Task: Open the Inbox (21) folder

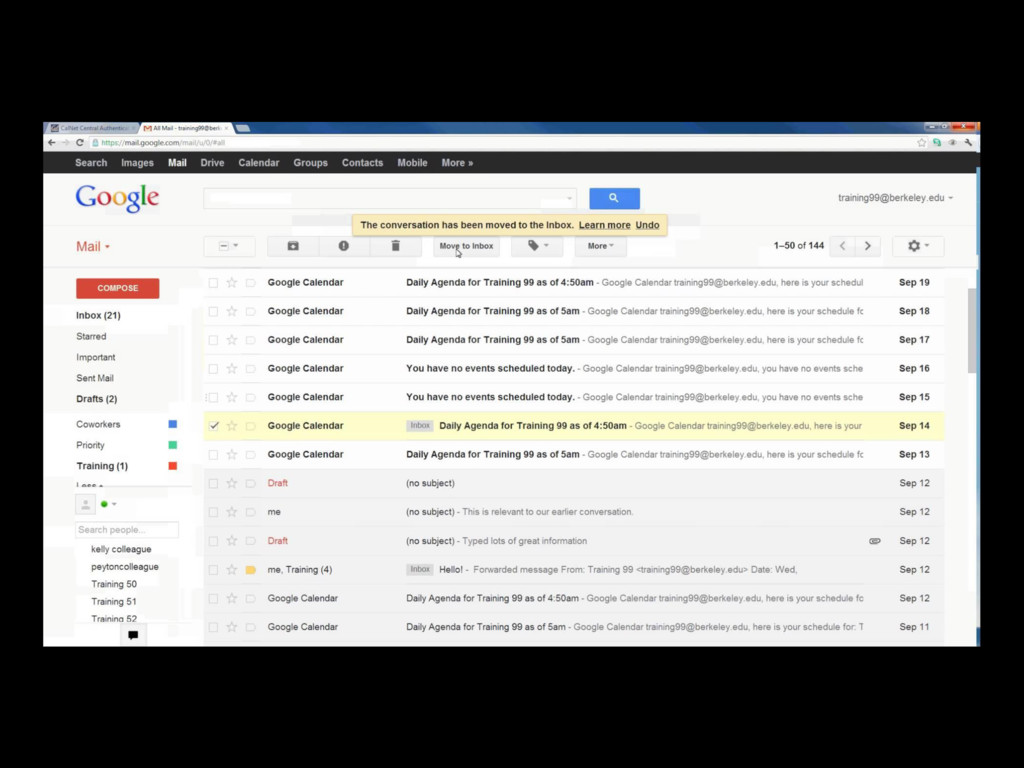Action: pyautogui.click(x=99, y=315)
